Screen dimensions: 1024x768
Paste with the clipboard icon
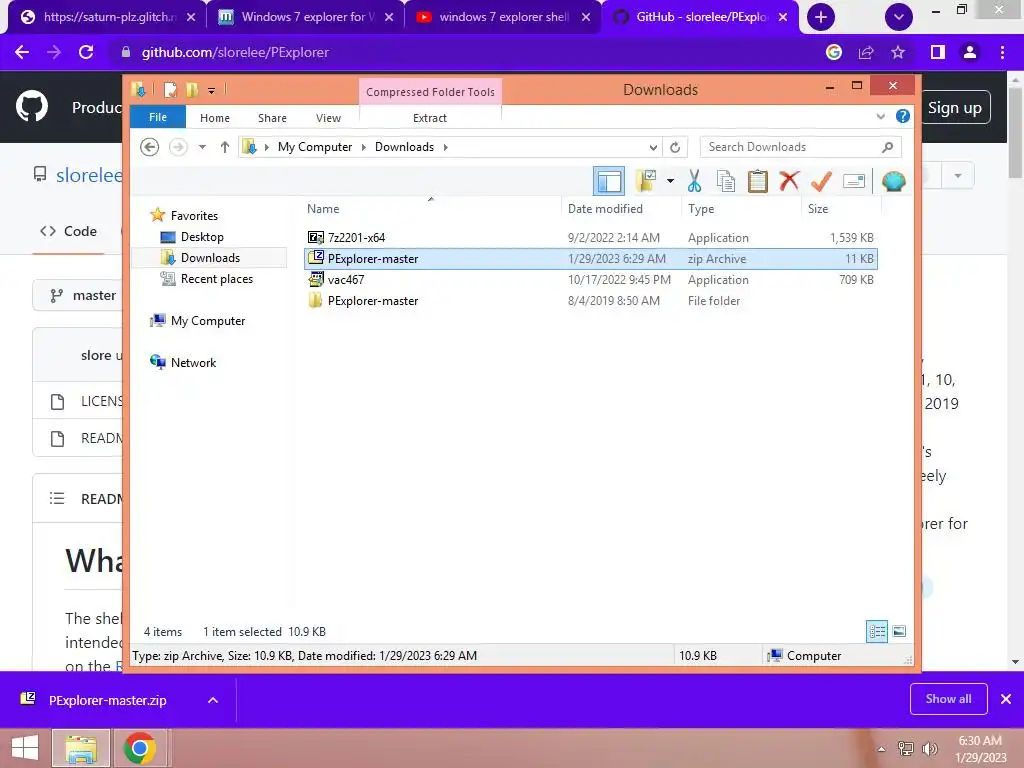coord(758,181)
